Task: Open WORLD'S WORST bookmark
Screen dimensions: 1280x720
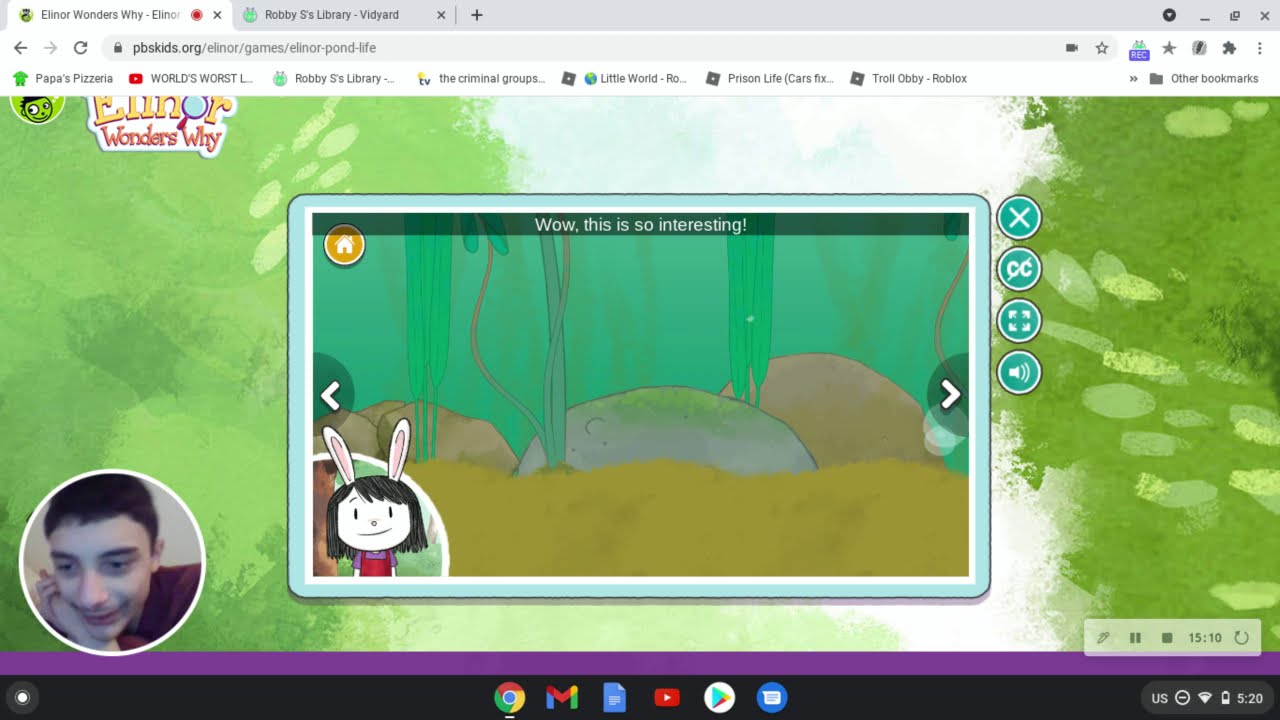Action: 190,78
